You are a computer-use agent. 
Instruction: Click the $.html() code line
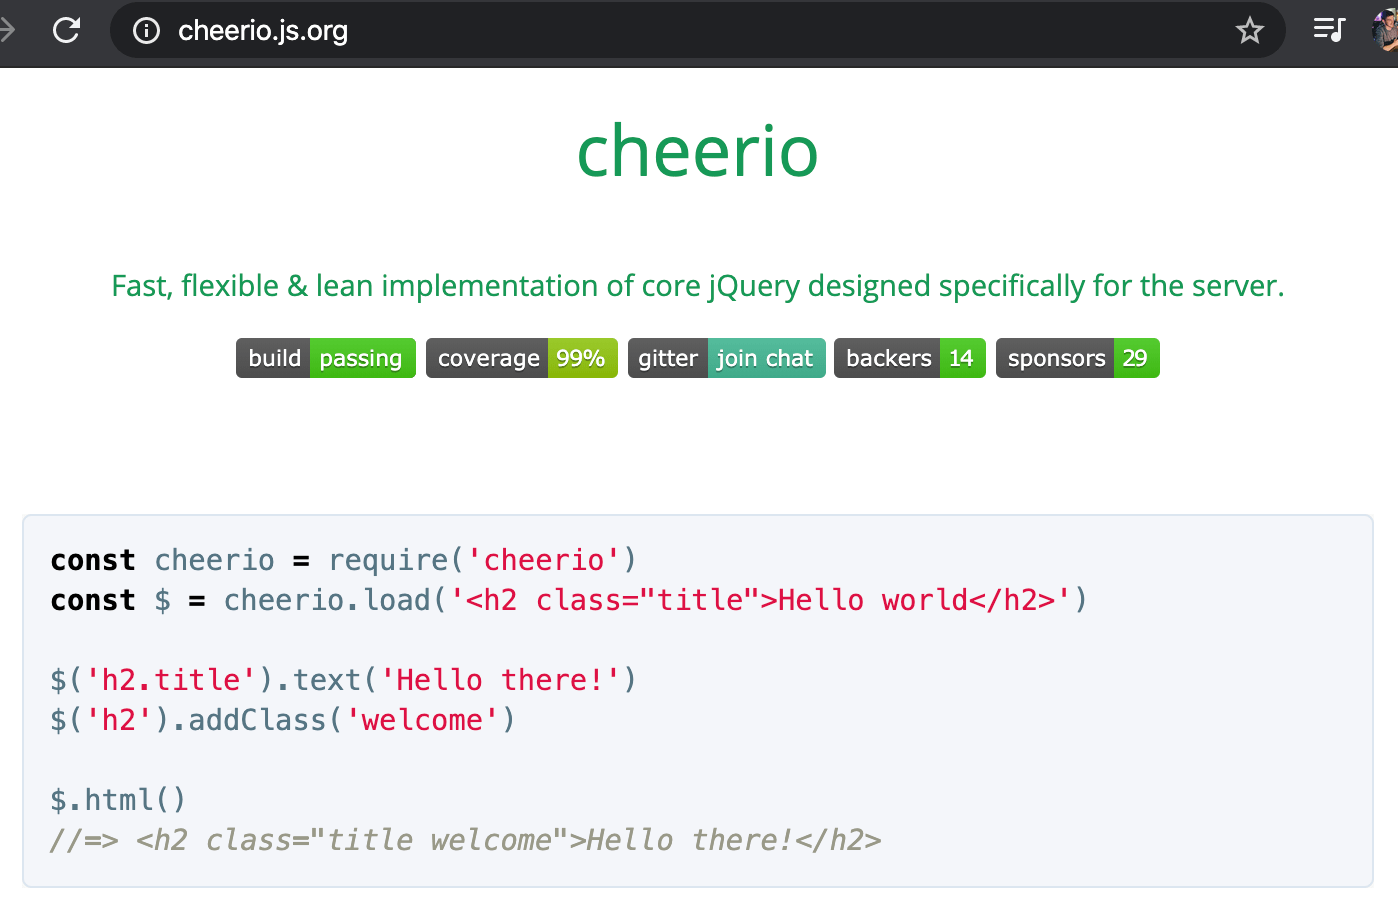coord(118,800)
